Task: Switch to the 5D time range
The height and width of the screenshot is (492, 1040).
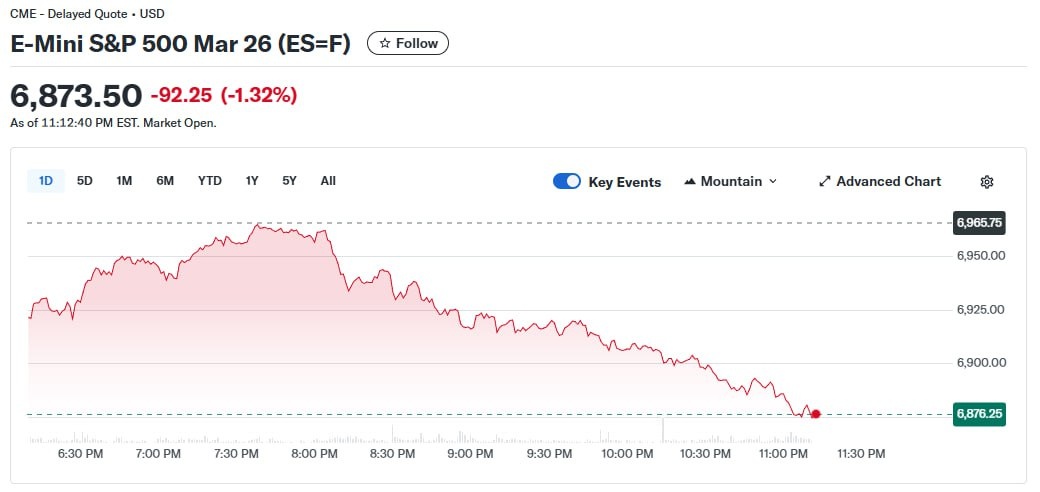Action: [x=85, y=181]
